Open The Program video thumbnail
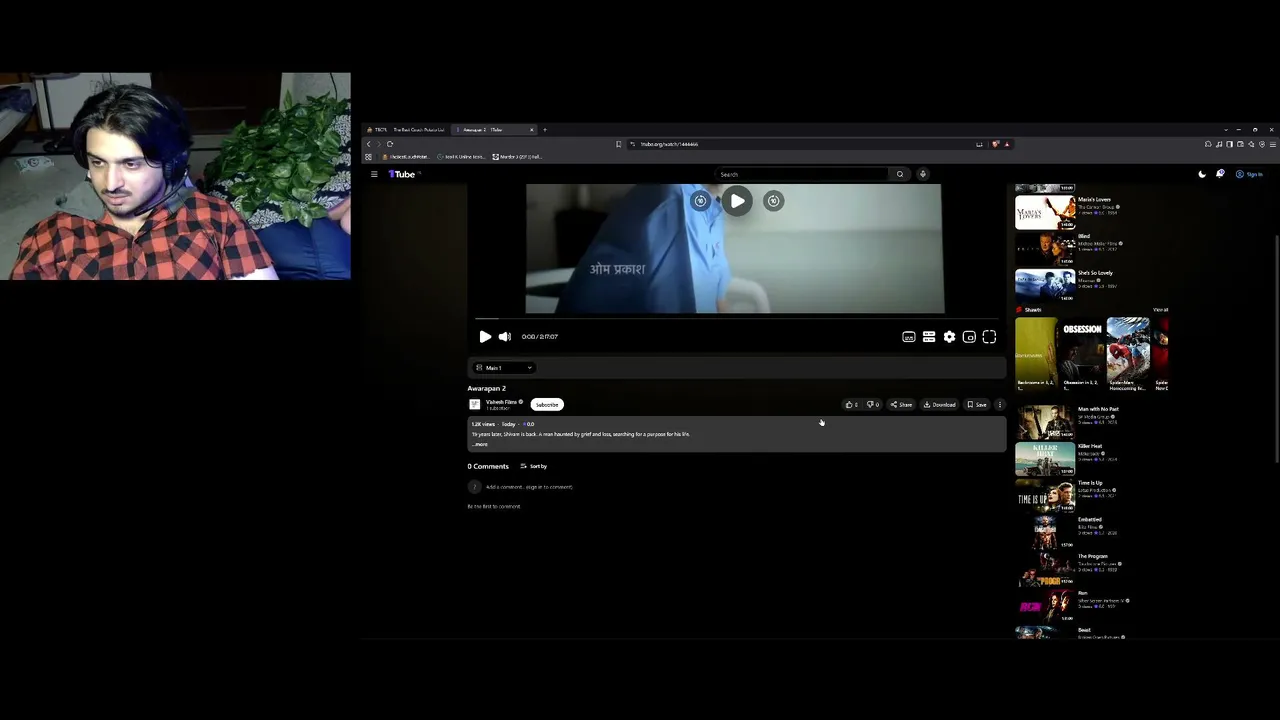 1045,569
